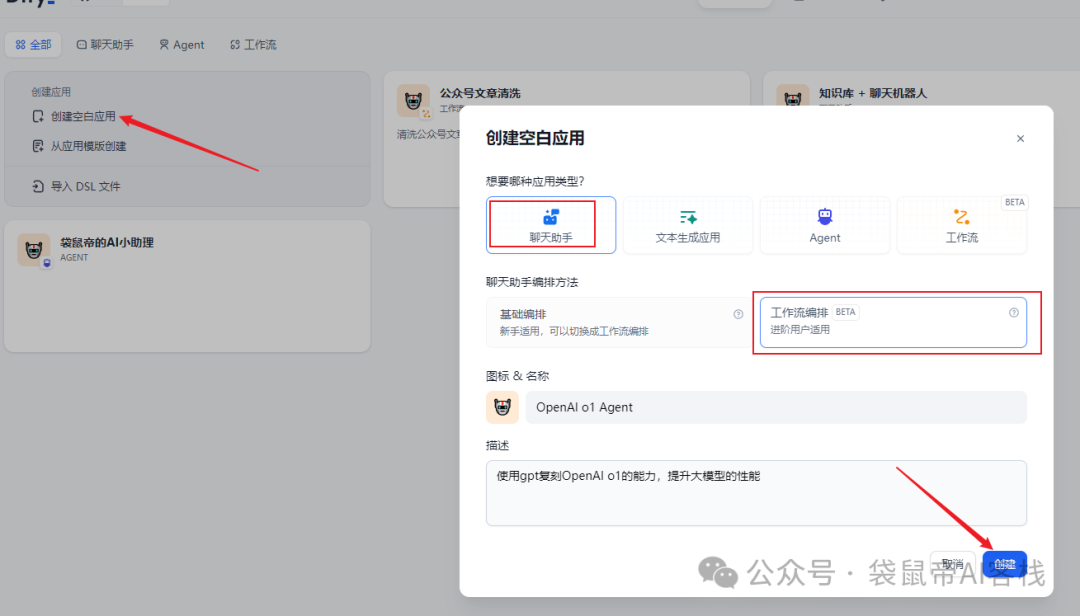The height and width of the screenshot is (616, 1080).
Task: Open the 袋鼠帝的AI小助理 app card
Action: click(187, 286)
